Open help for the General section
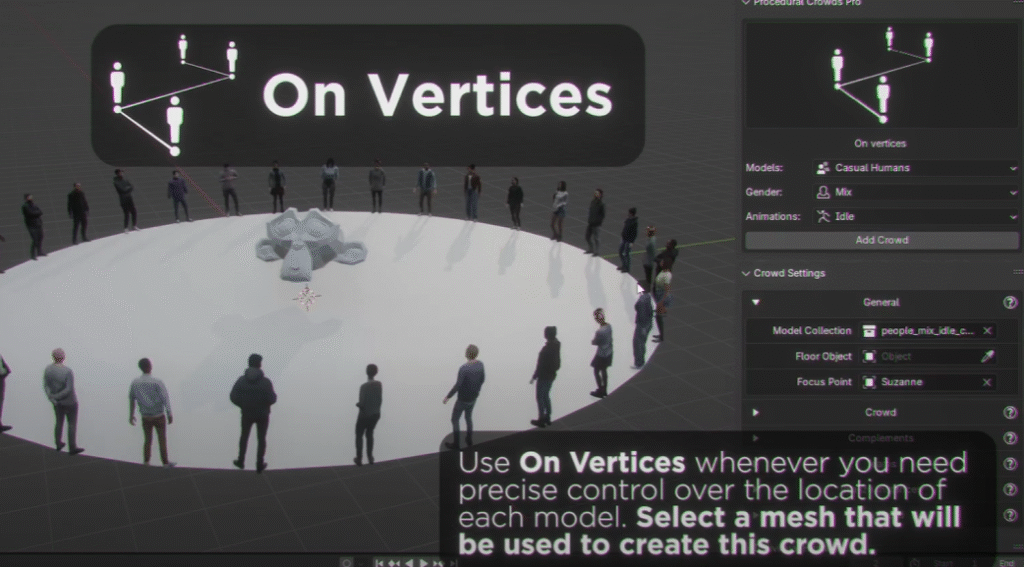1024x567 pixels. [x=1010, y=302]
